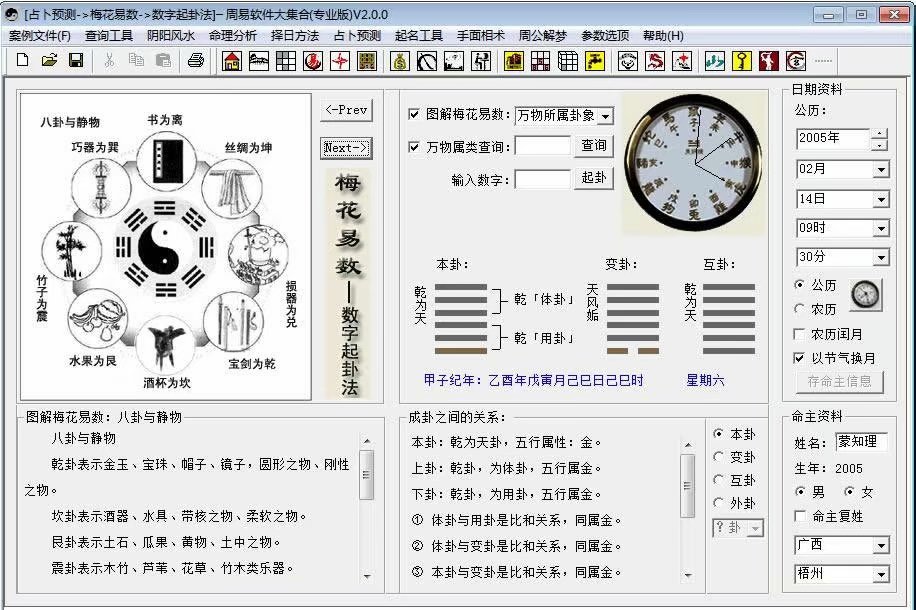Click the Next-> button
The height and width of the screenshot is (610, 916).
tap(346, 148)
